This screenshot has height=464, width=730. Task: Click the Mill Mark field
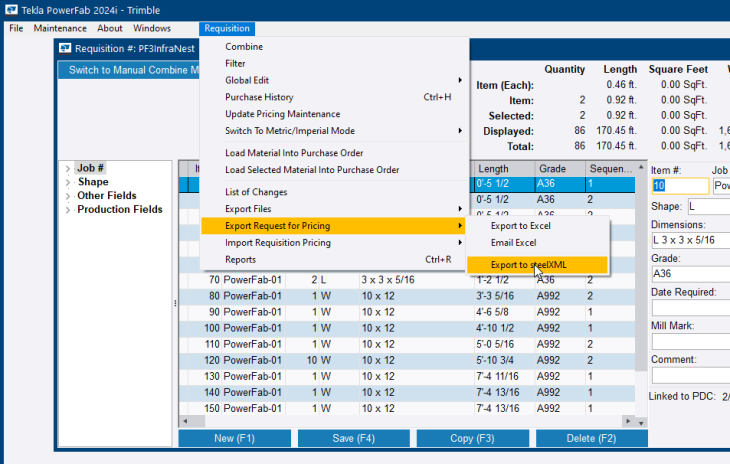(x=691, y=342)
